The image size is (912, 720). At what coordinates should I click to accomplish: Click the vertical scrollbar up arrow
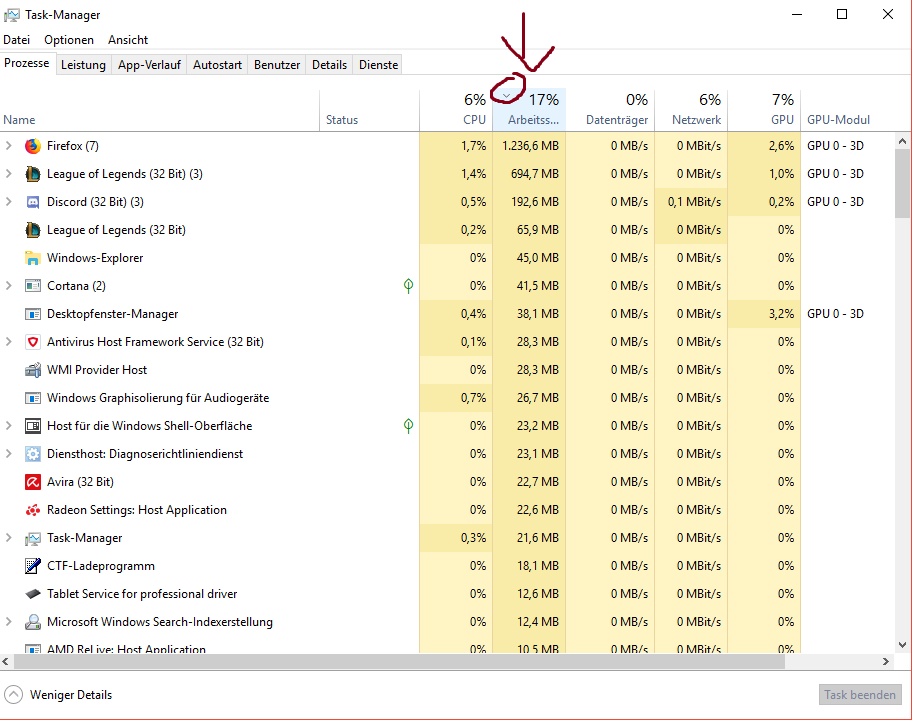(x=902, y=141)
